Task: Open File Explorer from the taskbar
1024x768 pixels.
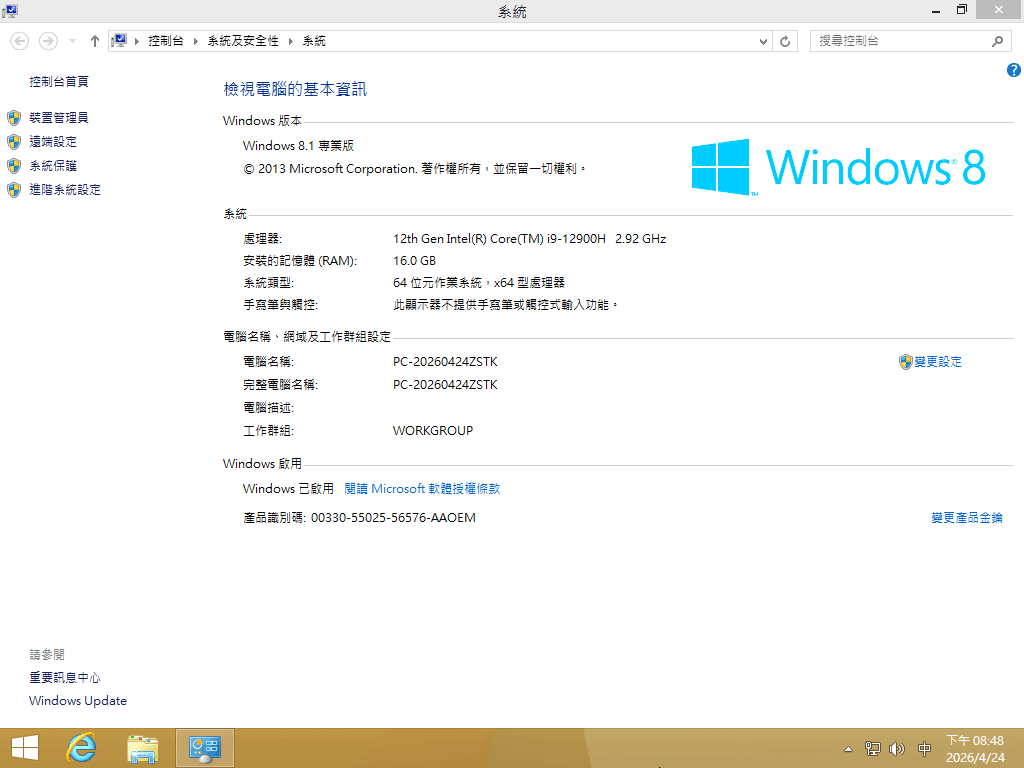Action: tap(143, 747)
